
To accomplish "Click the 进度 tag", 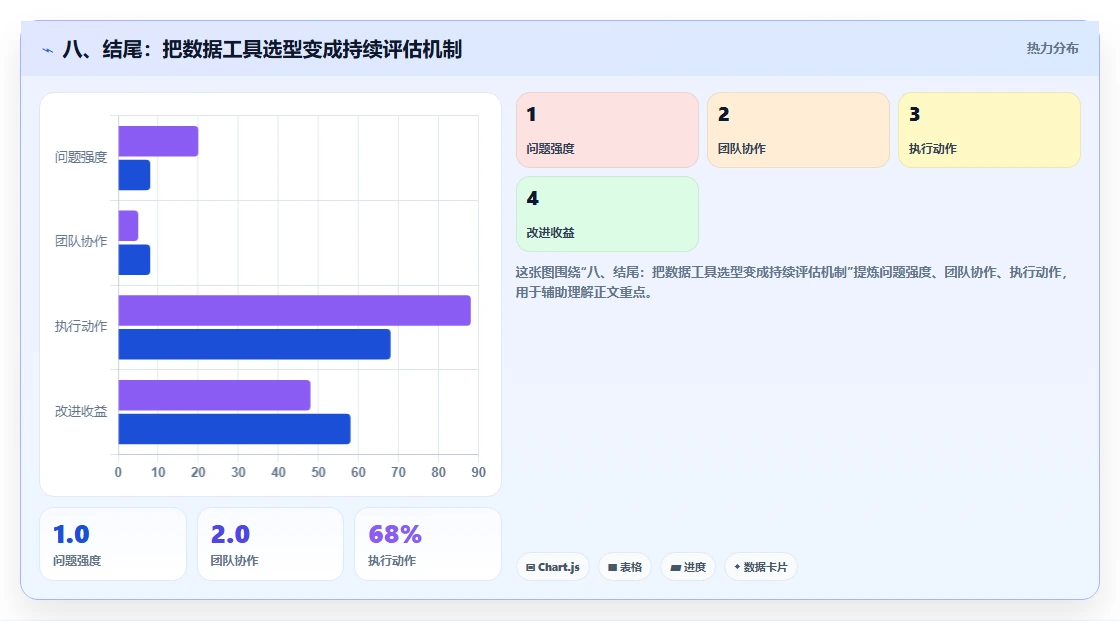I will click(688, 567).
